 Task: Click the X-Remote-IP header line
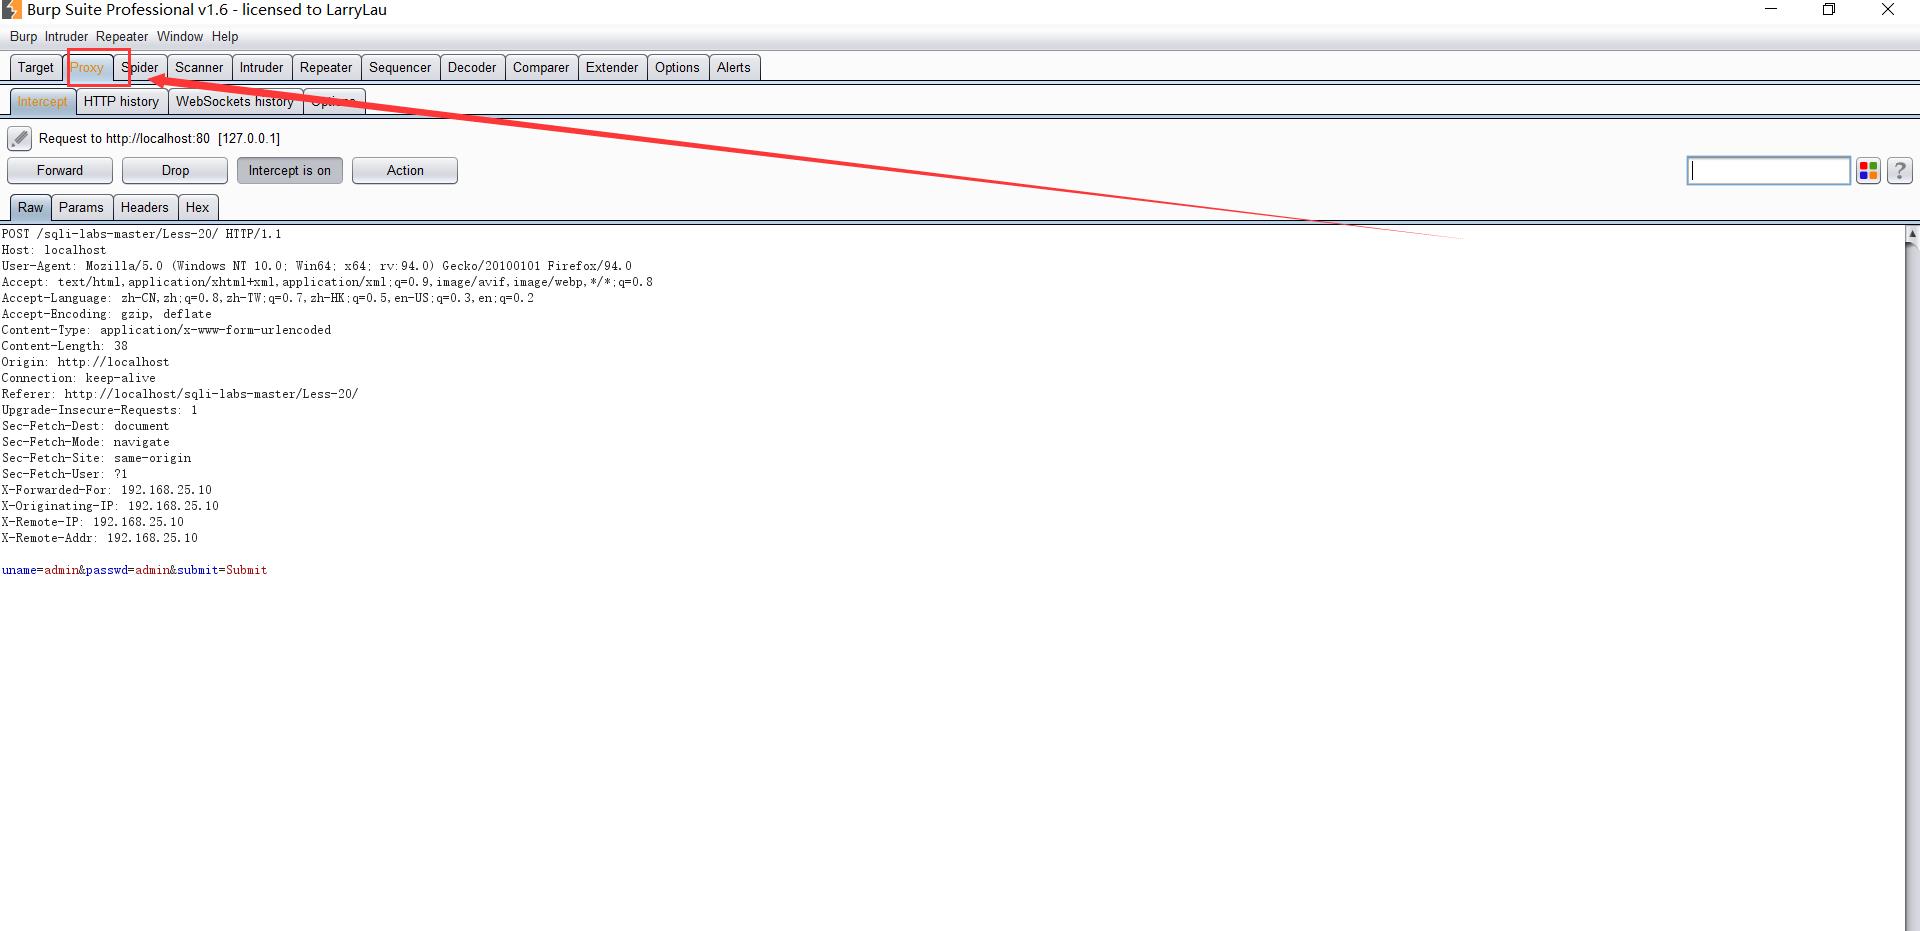point(93,522)
